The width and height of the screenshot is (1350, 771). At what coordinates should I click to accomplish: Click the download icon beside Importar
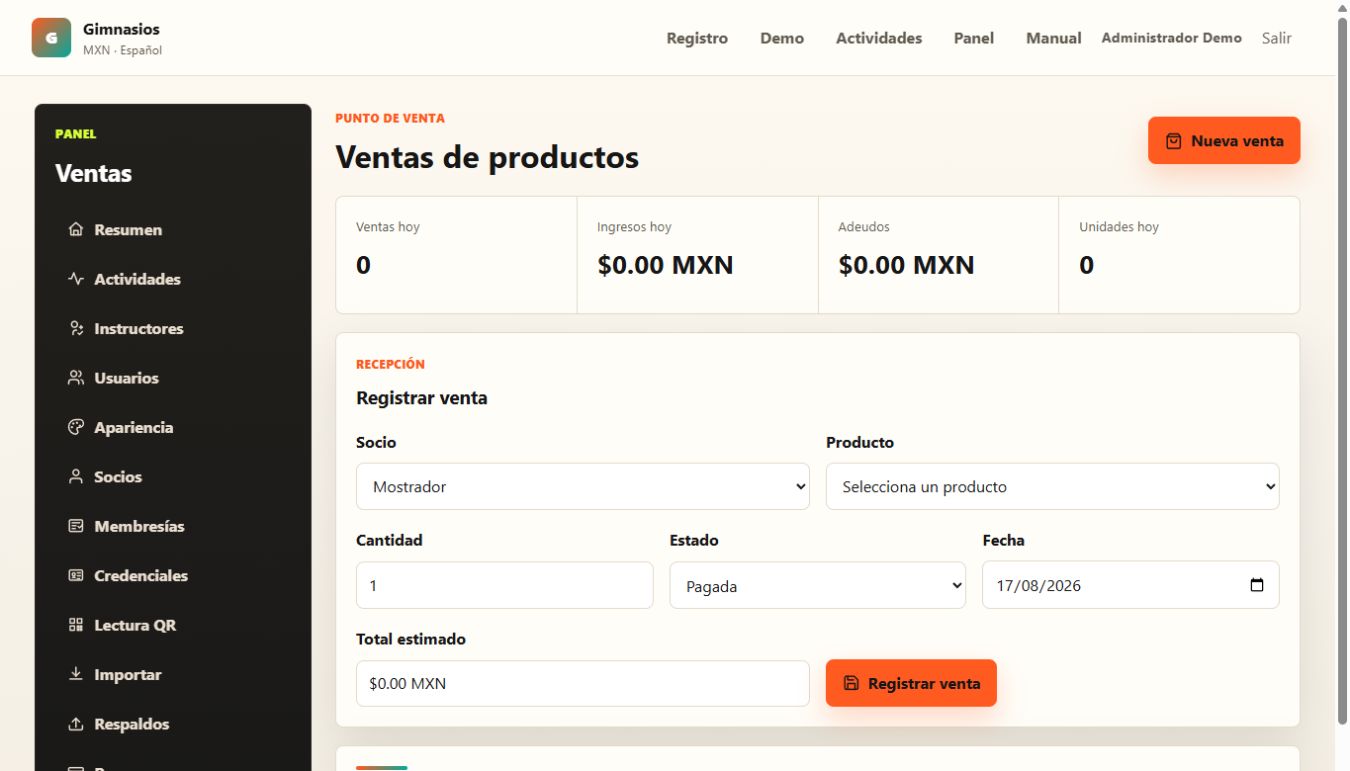(x=76, y=675)
